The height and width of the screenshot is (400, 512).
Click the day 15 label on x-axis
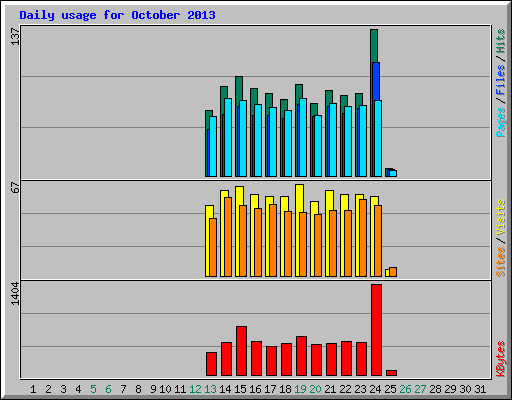pyautogui.click(x=240, y=389)
